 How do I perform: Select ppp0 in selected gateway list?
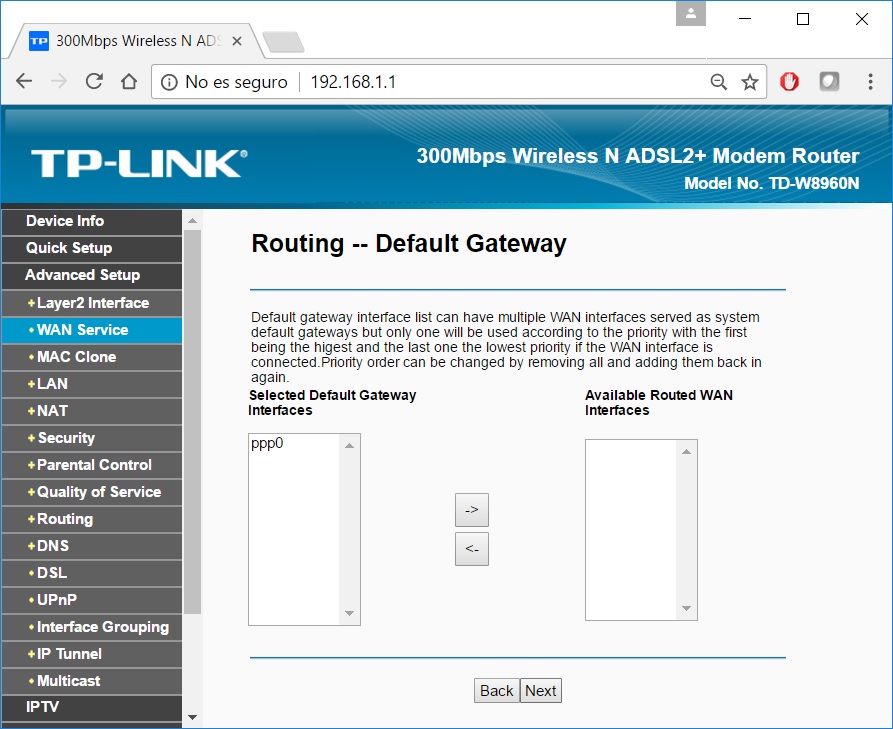[x=267, y=443]
